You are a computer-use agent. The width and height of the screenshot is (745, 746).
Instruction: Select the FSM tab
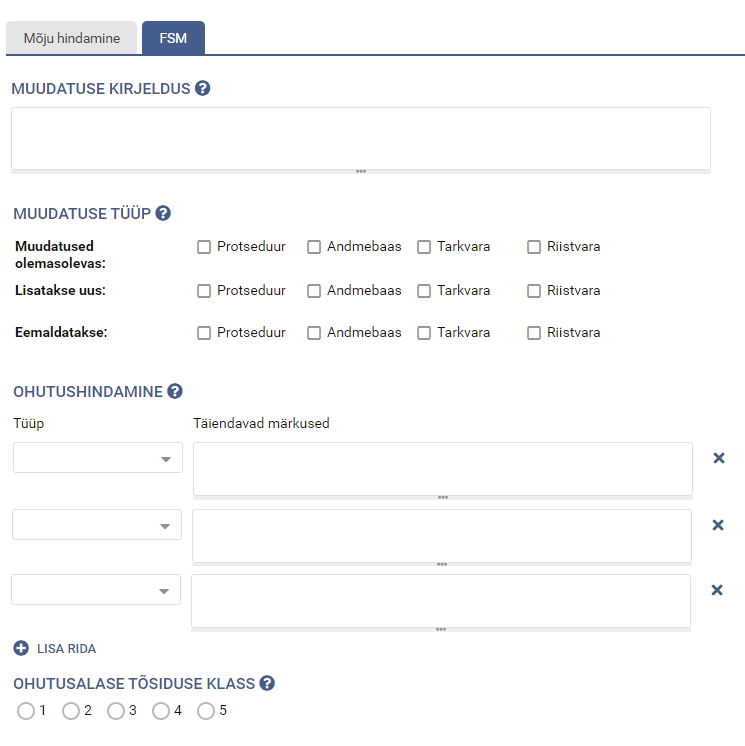click(173, 38)
